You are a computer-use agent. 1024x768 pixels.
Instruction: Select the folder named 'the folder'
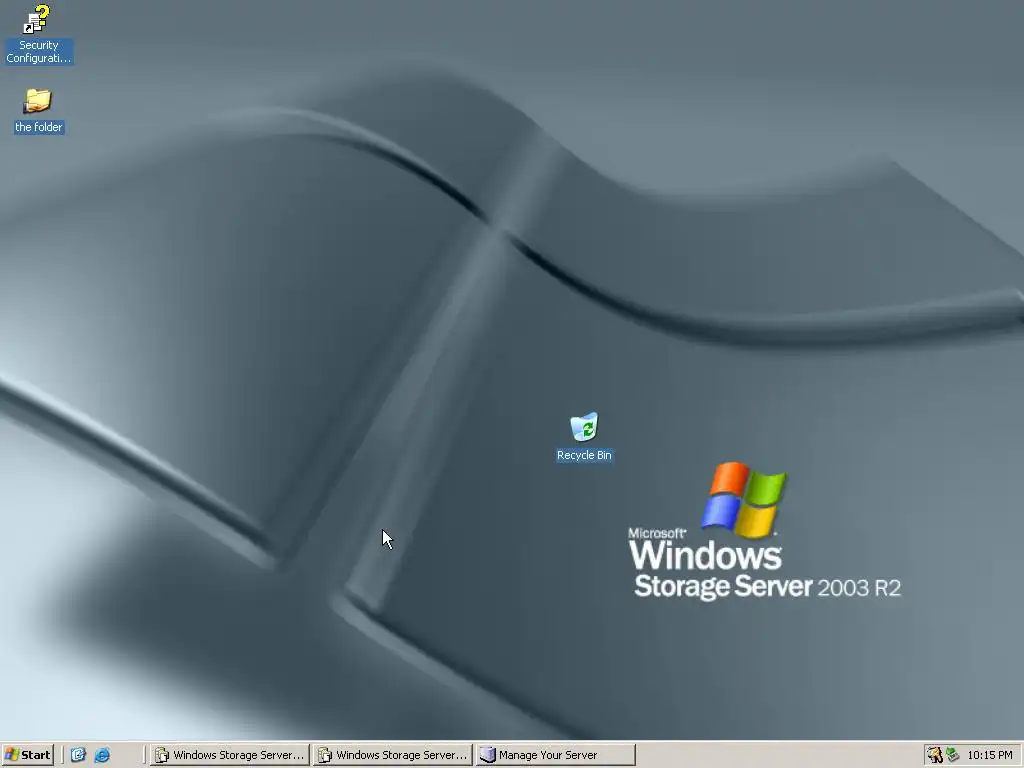point(38,111)
